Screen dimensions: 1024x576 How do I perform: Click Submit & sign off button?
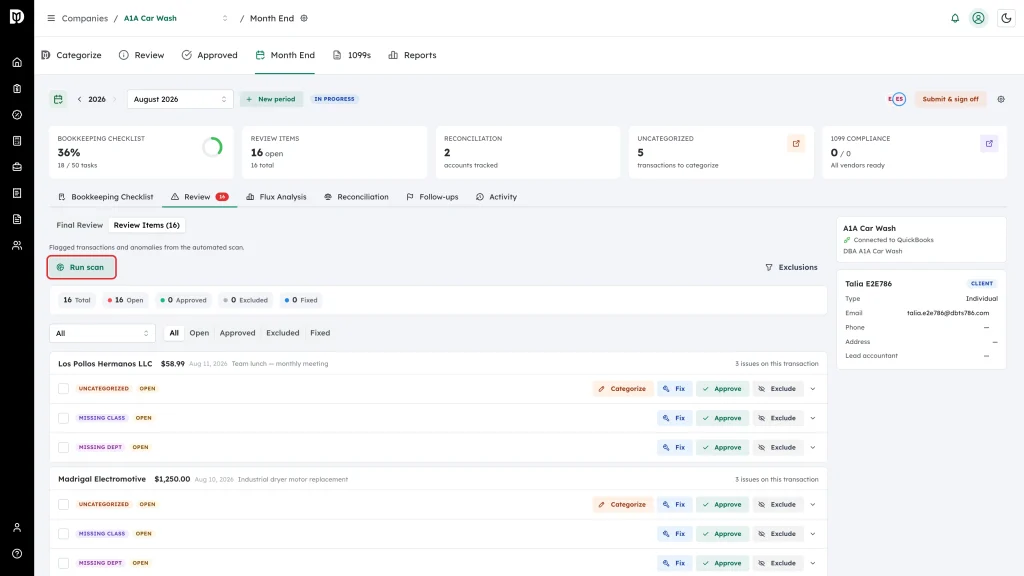[950, 99]
